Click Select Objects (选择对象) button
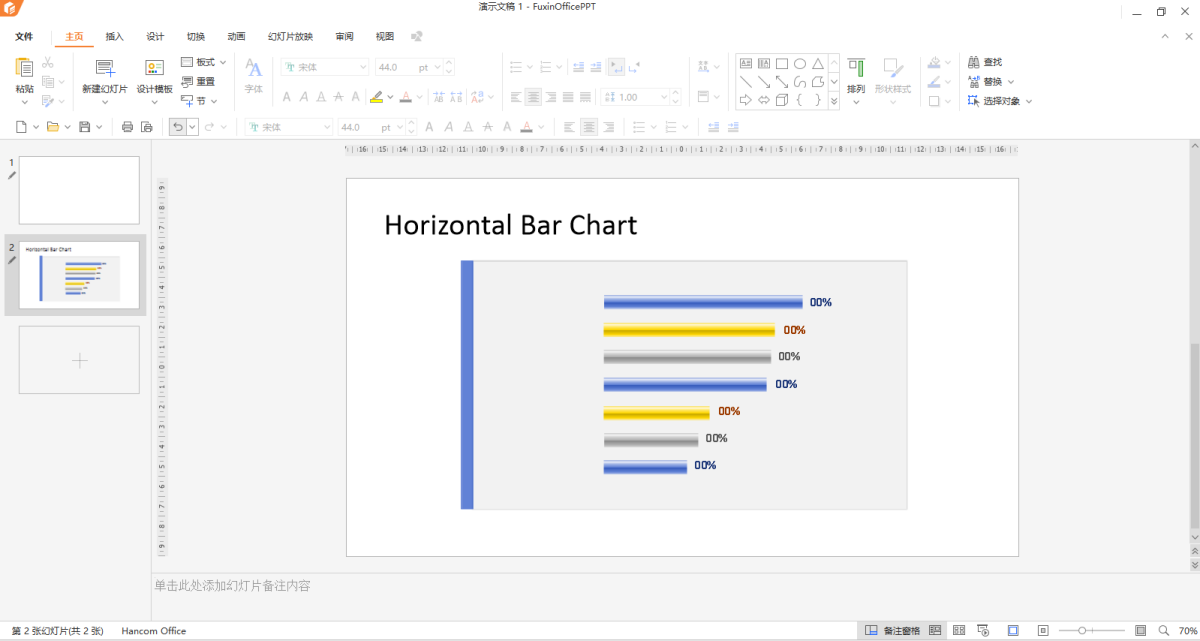 tap(999, 101)
